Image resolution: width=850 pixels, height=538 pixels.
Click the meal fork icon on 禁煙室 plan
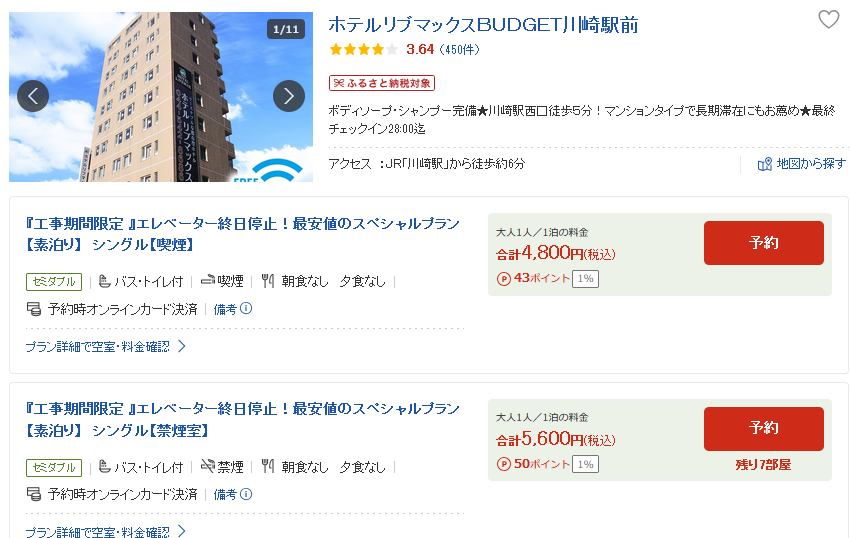click(x=267, y=466)
